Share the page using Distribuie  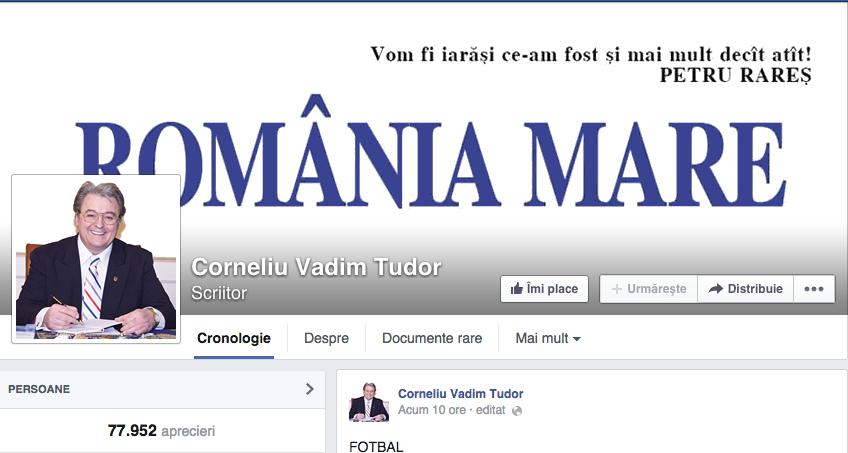tap(745, 289)
